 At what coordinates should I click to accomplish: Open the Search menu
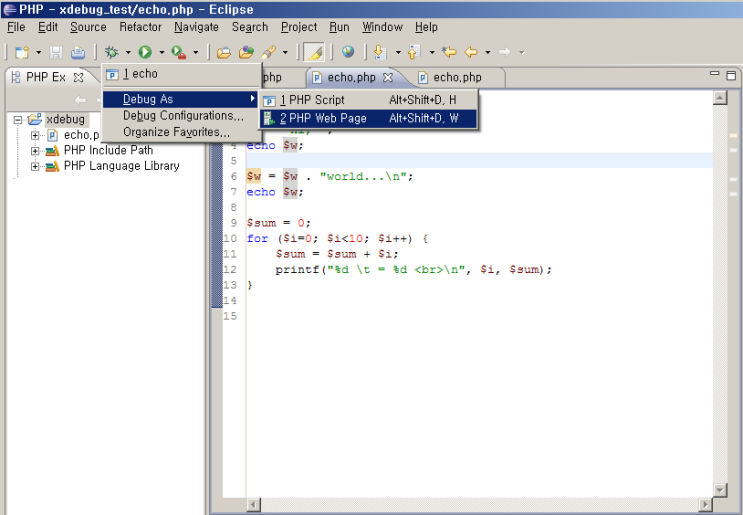tap(250, 27)
